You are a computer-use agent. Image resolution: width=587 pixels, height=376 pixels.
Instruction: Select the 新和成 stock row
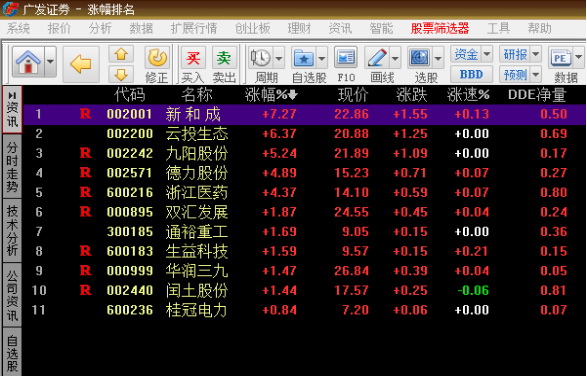point(305,114)
